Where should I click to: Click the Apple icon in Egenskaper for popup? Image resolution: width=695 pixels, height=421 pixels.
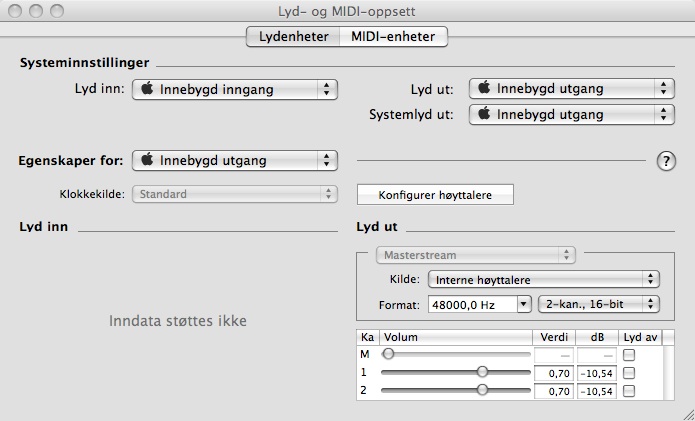[147, 160]
